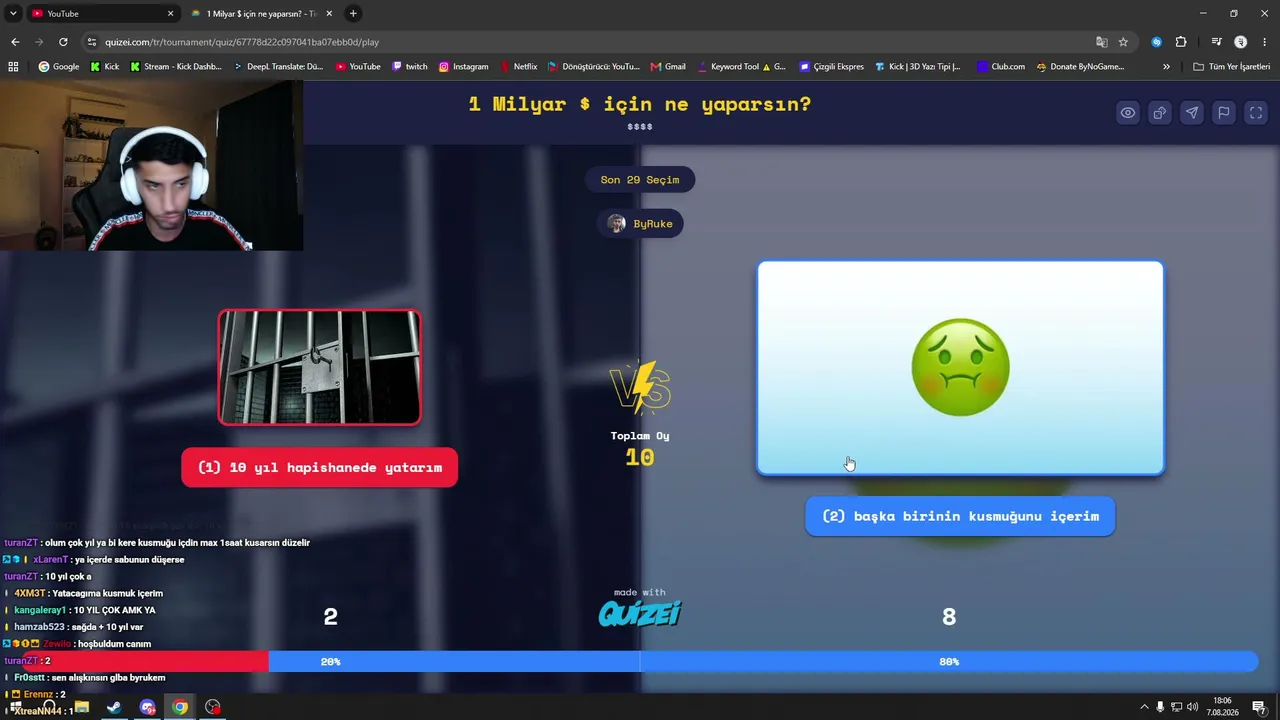This screenshot has height=720, width=1280.
Task: Select the nauseated emoji image card
Action: point(960,368)
